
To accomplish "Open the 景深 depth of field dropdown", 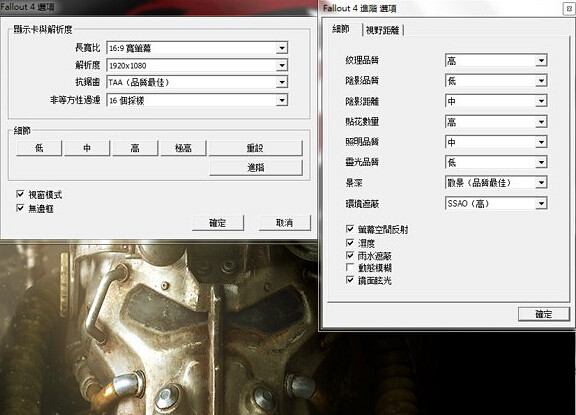I will (x=496, y=183).
